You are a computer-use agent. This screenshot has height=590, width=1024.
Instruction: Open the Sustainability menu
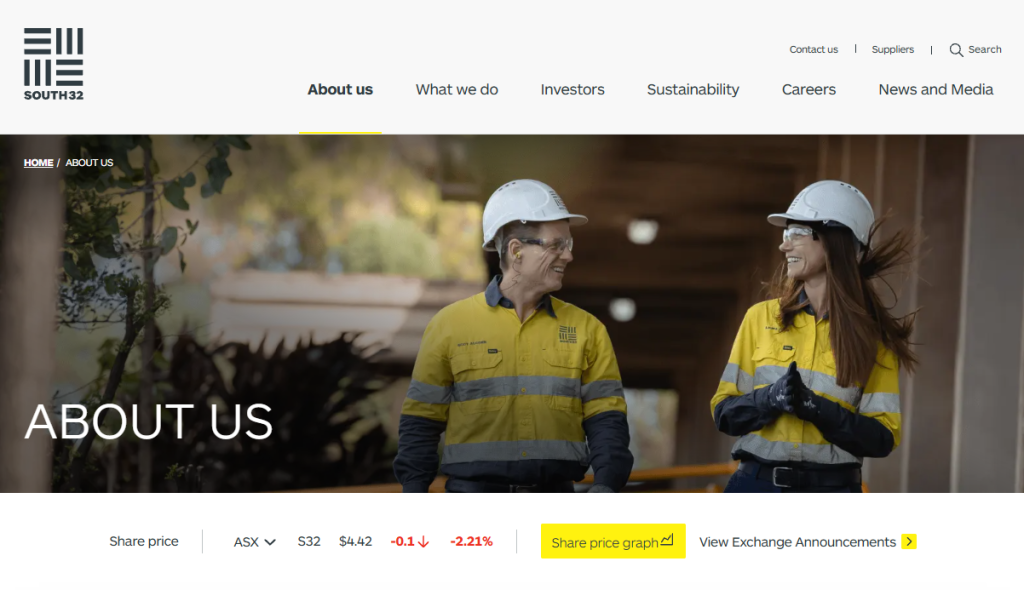click(x=693, y=90)
